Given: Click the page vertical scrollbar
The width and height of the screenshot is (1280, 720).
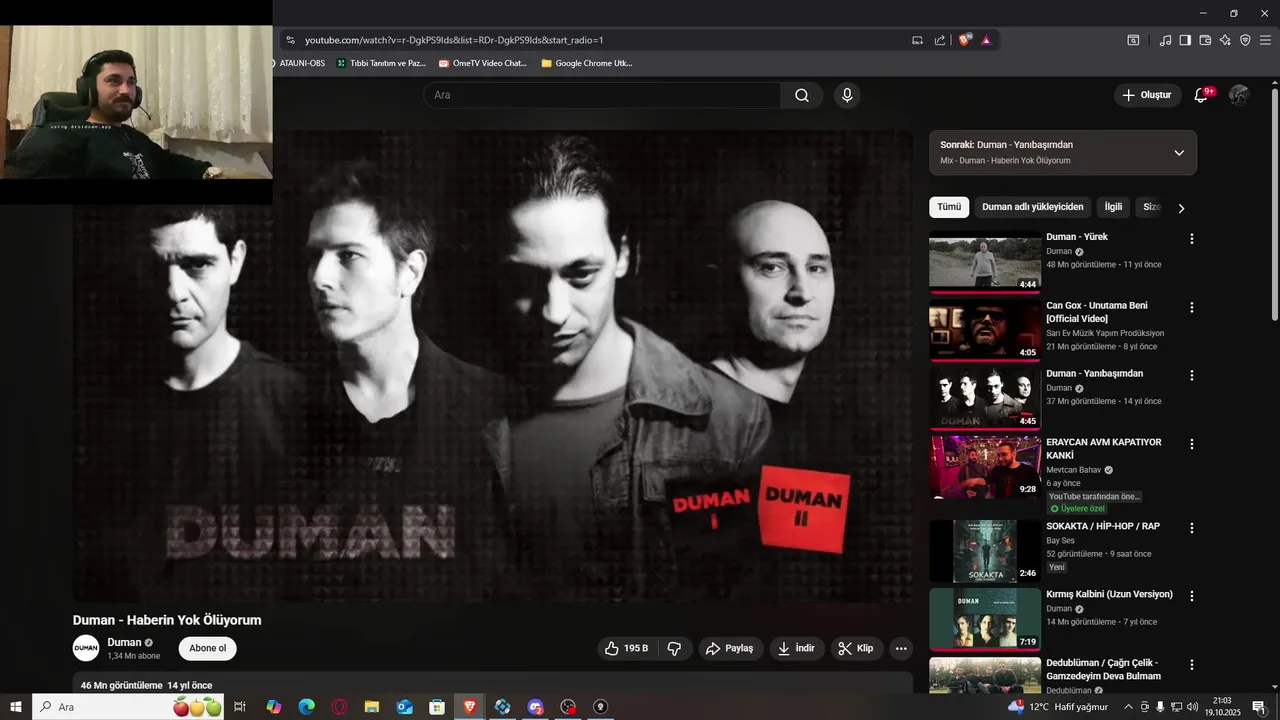Looking at the screenshot, I should 1274,204.
